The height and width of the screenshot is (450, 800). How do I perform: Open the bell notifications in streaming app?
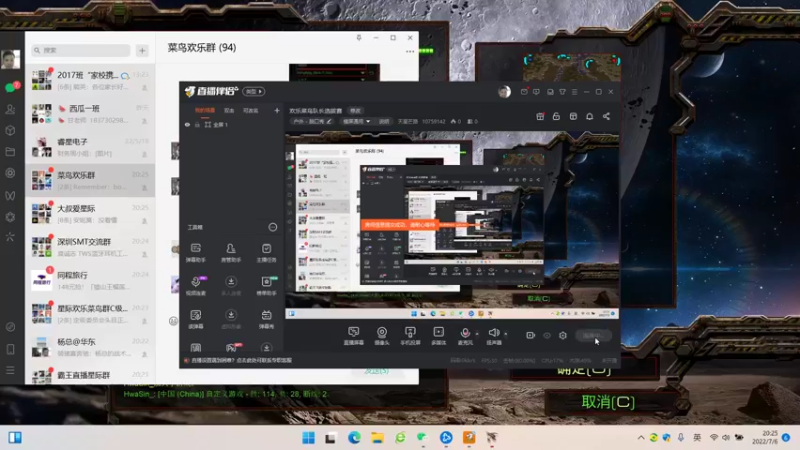(x=589, y=116)
